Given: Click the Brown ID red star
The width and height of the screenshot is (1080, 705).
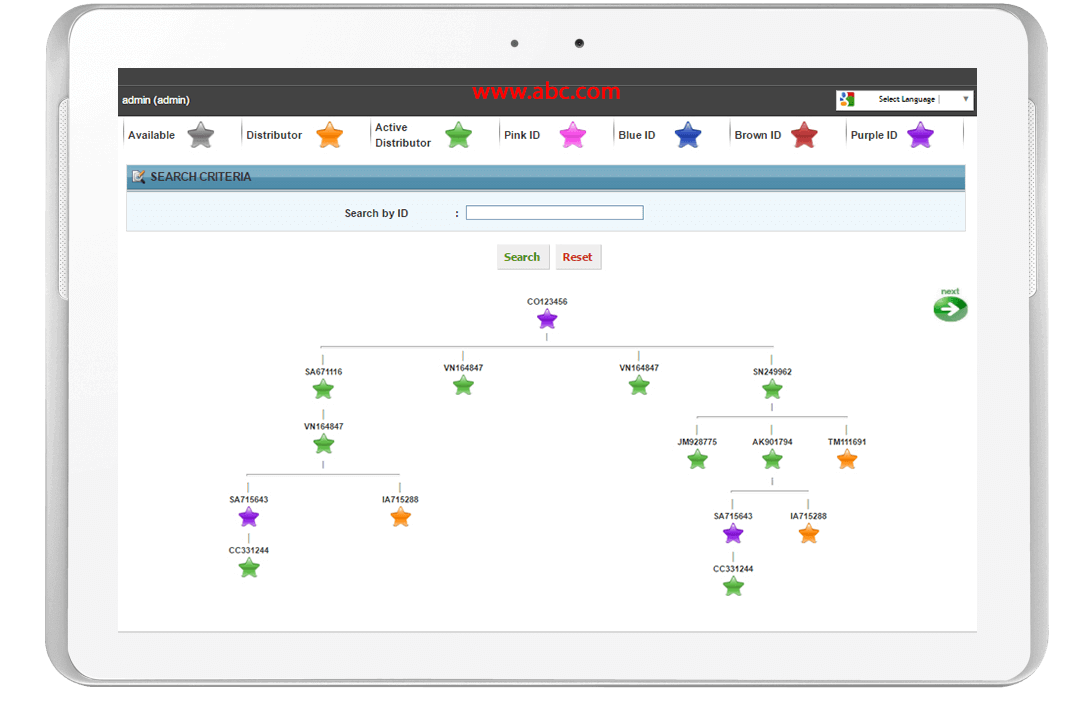Looking at the screenshot, I should coord(804,135).
